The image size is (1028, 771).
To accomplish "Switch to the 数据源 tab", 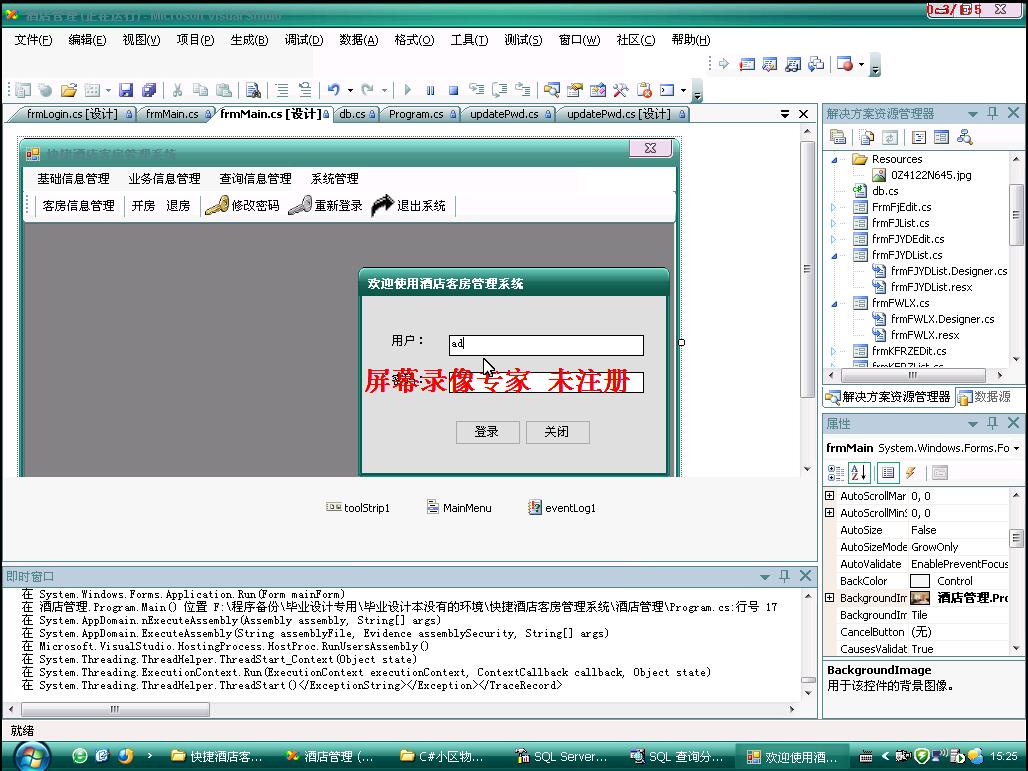I will (984, 397).
